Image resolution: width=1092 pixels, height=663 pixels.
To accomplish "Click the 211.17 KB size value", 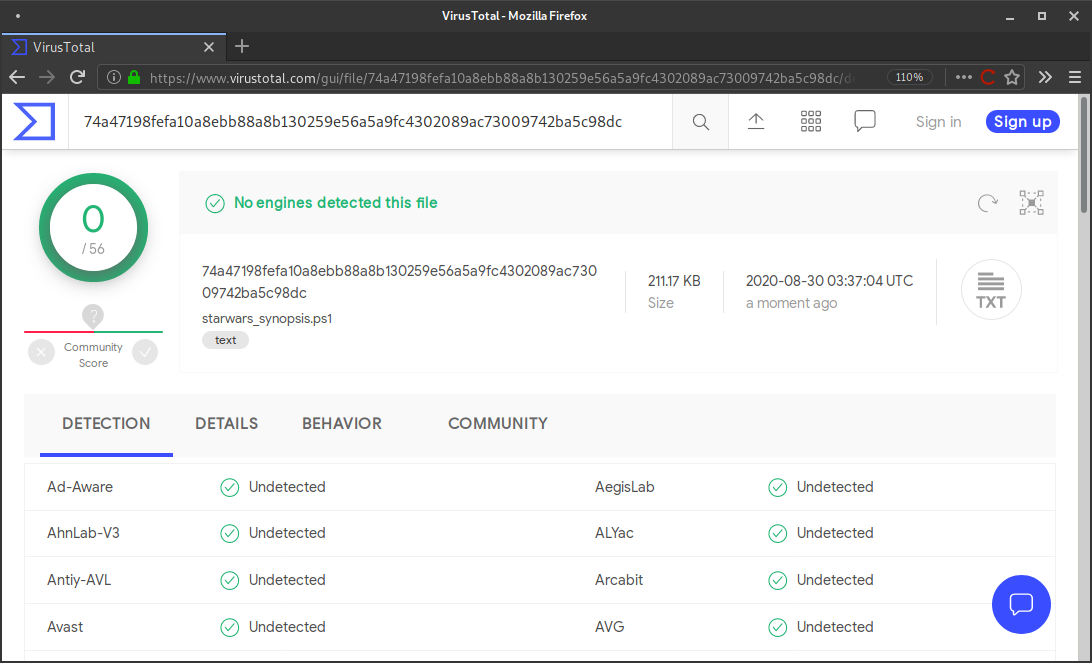I will click(x=674, y=281).
